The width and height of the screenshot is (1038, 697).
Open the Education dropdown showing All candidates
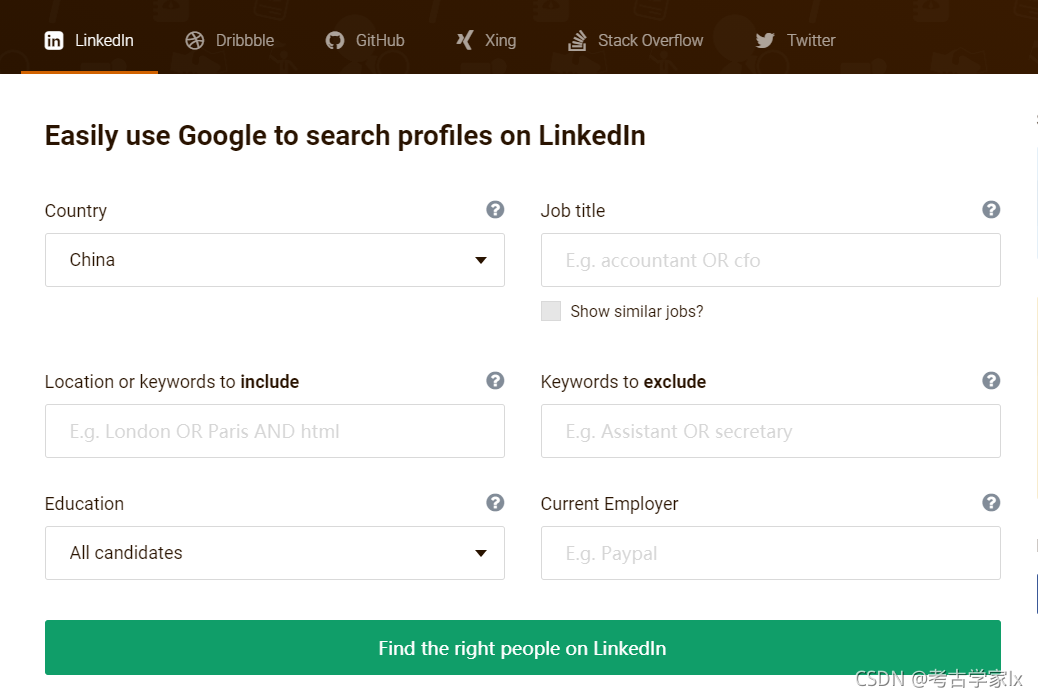click(x=275, y=553)
